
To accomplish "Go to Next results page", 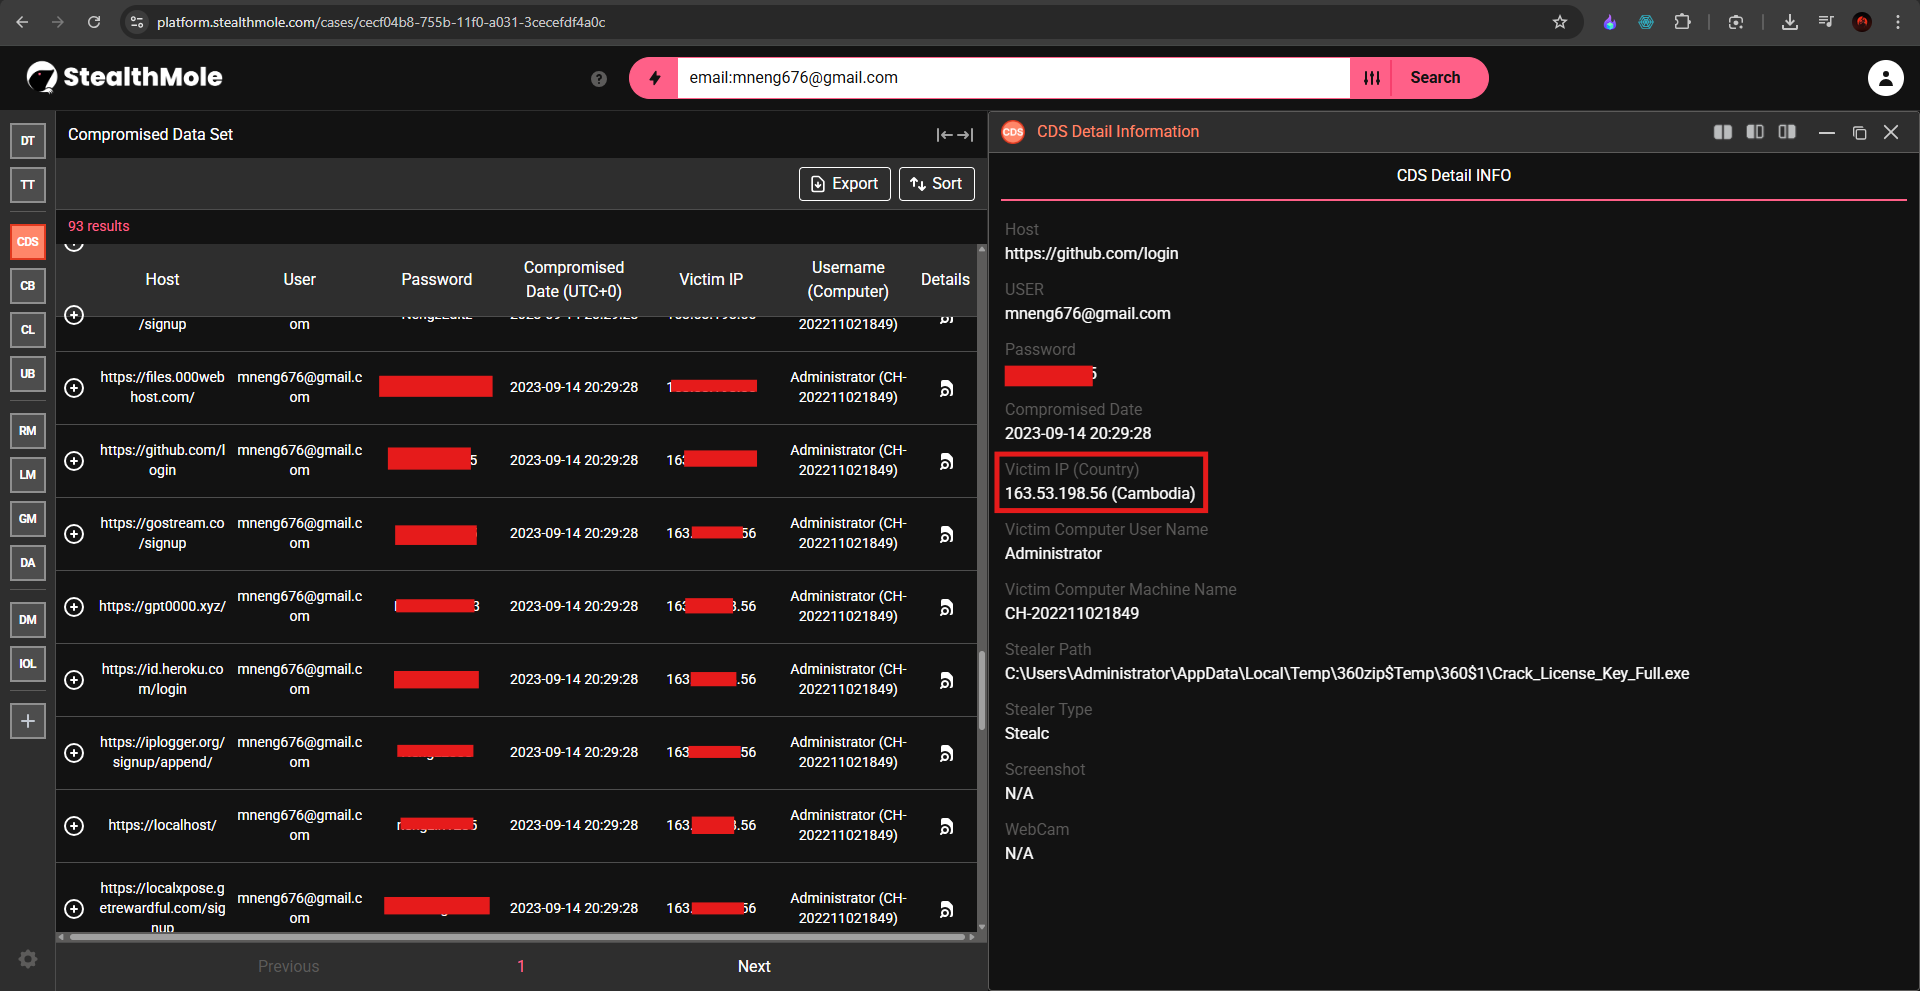I will click(x=754, y=966).
